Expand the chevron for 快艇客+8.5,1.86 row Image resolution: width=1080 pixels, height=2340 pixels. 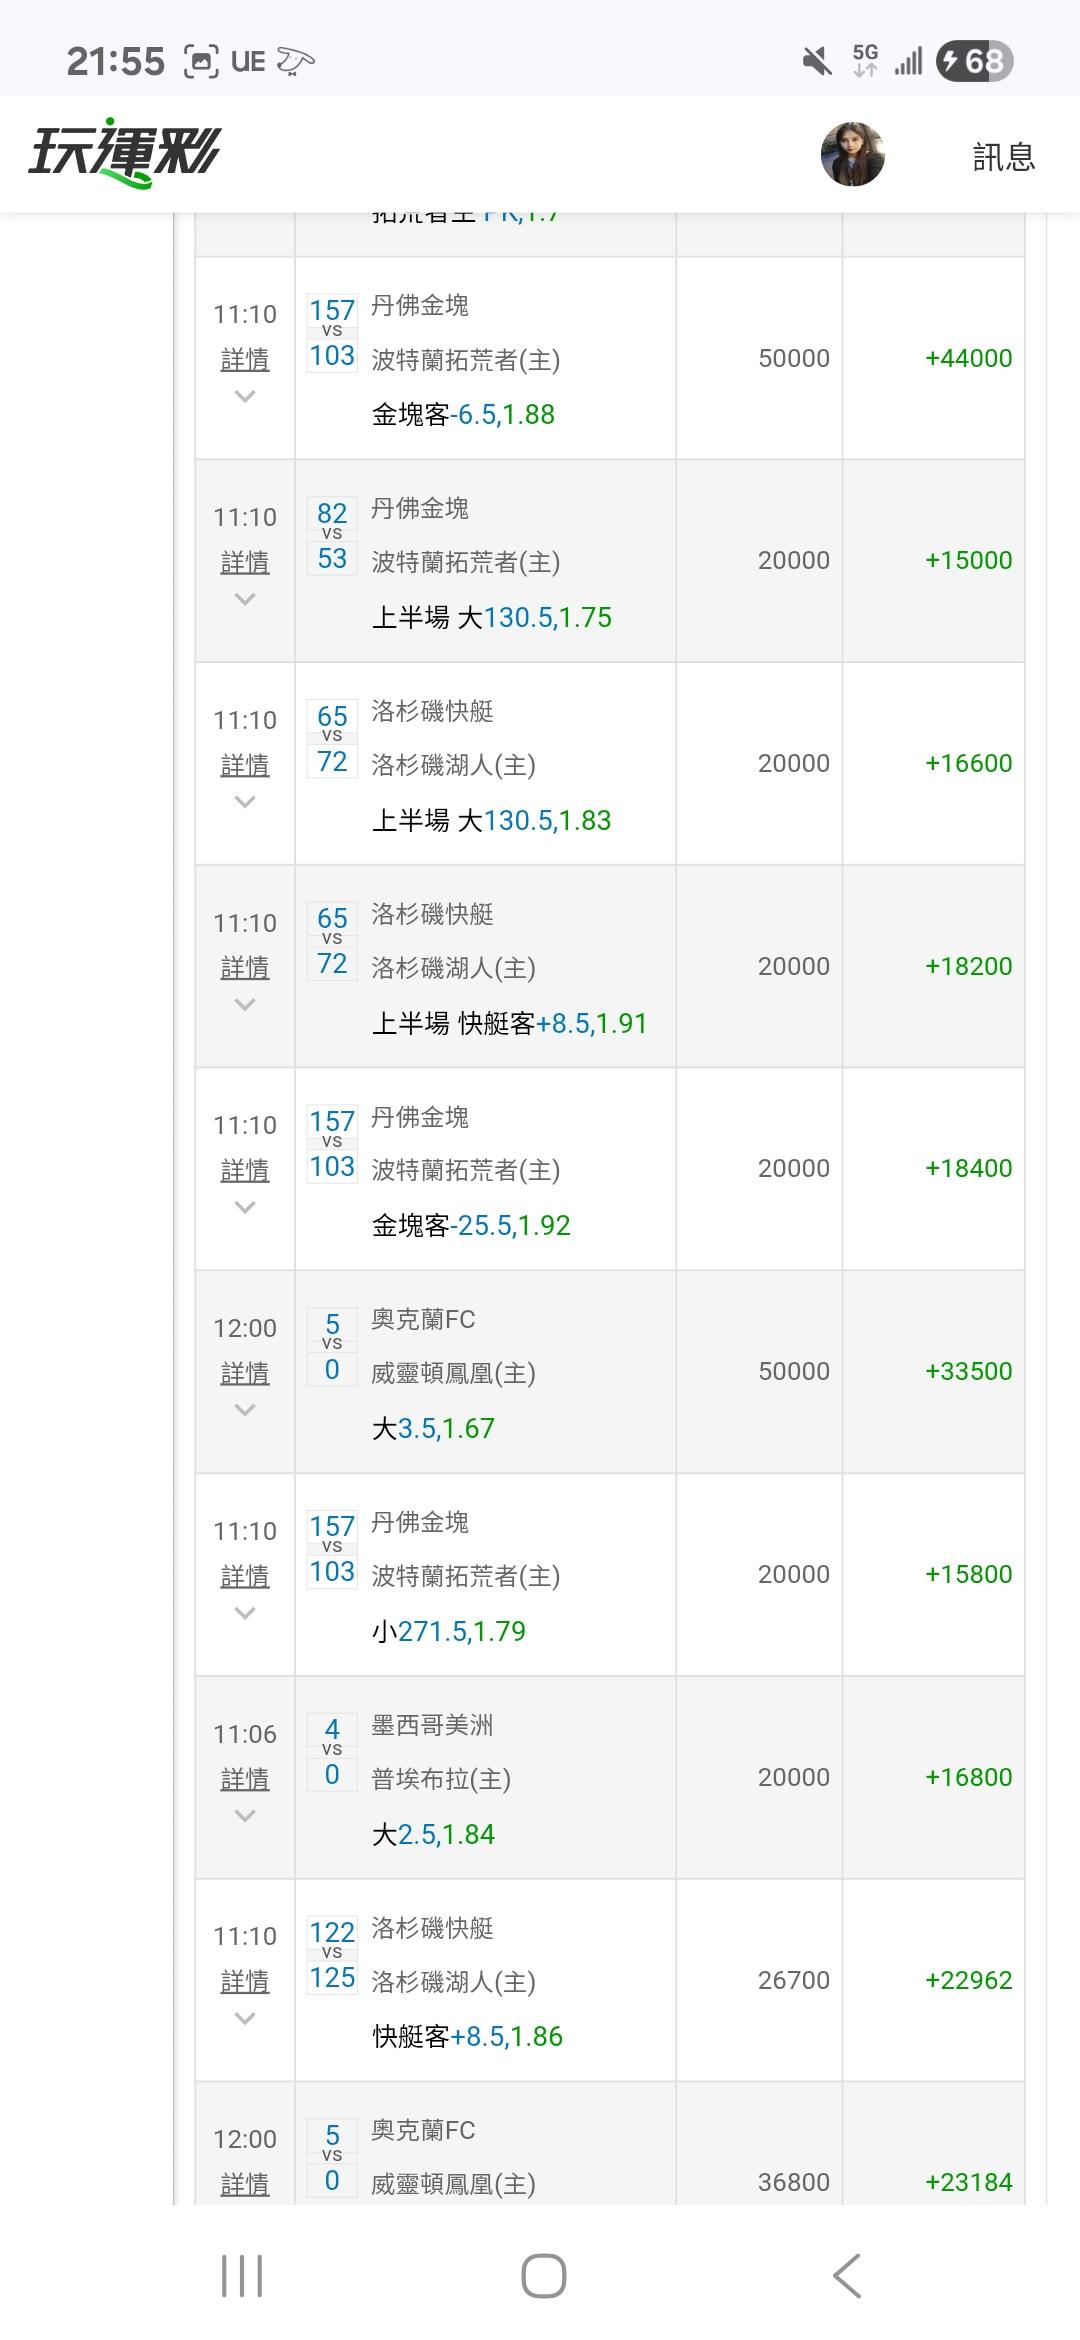coord(245,2019)
